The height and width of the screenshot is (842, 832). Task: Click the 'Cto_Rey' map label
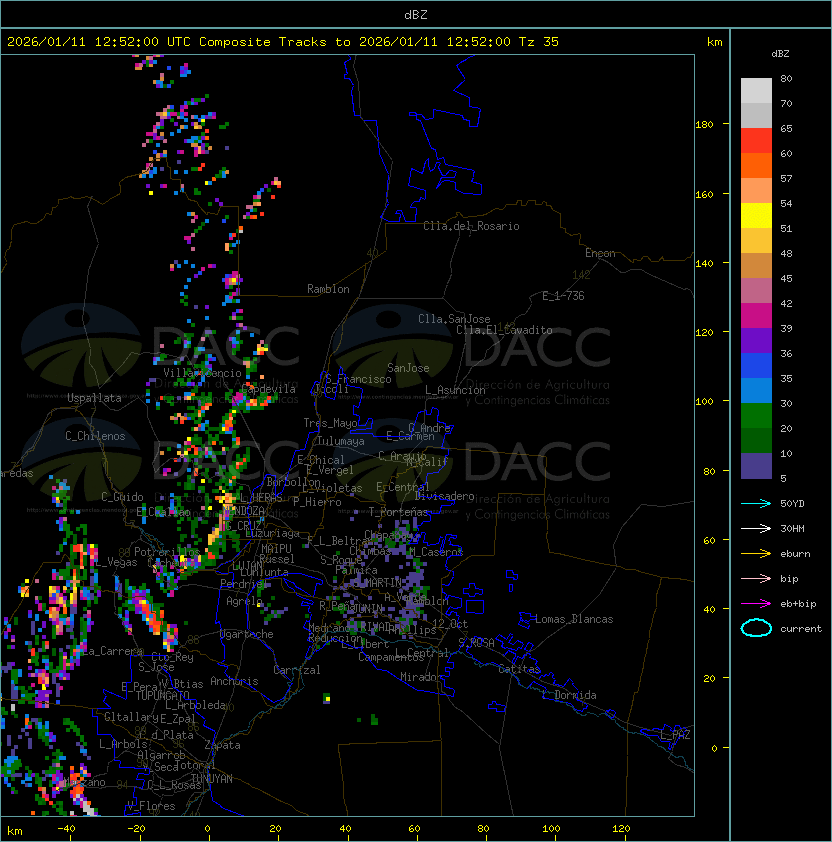coord(172,657)
